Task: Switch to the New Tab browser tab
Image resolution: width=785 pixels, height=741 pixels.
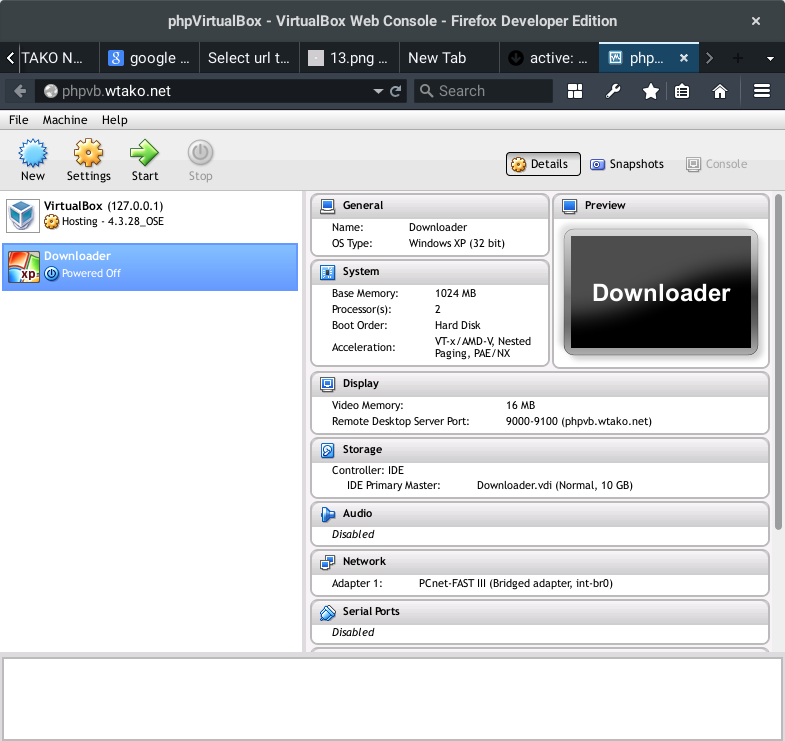Action: [449, 58]
